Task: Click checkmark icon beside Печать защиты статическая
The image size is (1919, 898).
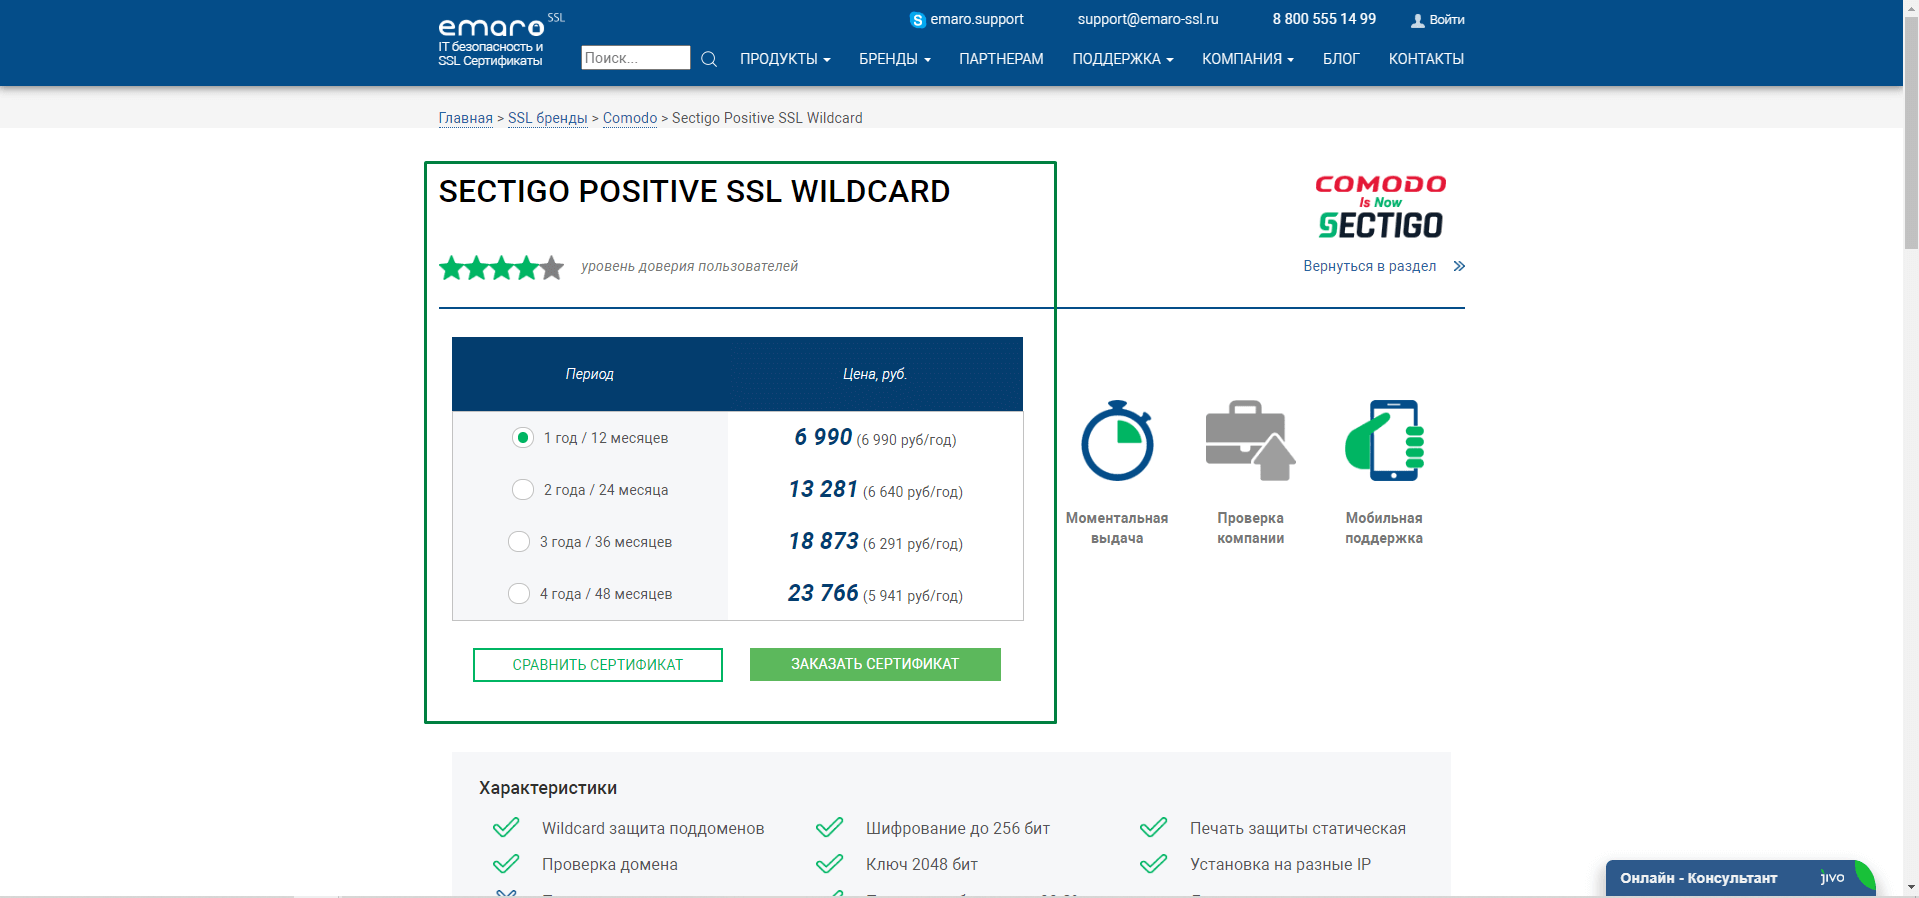Action: pos(1154,828)
